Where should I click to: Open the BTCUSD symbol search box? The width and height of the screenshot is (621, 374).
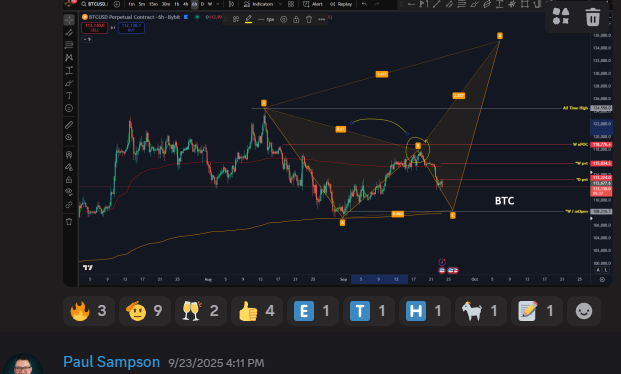point(94,4)
